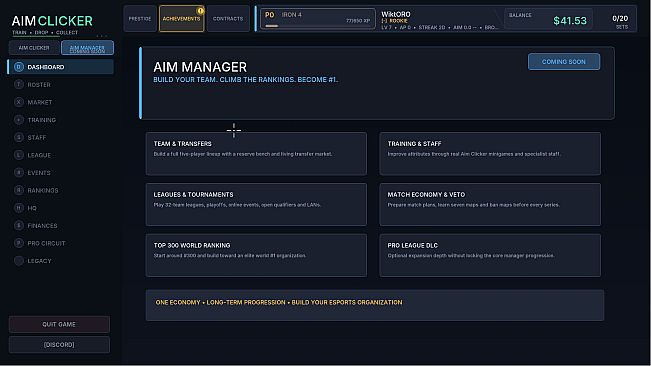Click the HQ sidebar icon
Screen dimensions: 651x366
[19, 208]
